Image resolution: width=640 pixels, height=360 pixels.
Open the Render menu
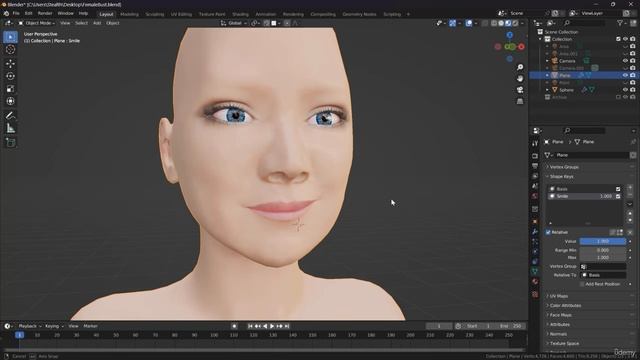[45, 13]
